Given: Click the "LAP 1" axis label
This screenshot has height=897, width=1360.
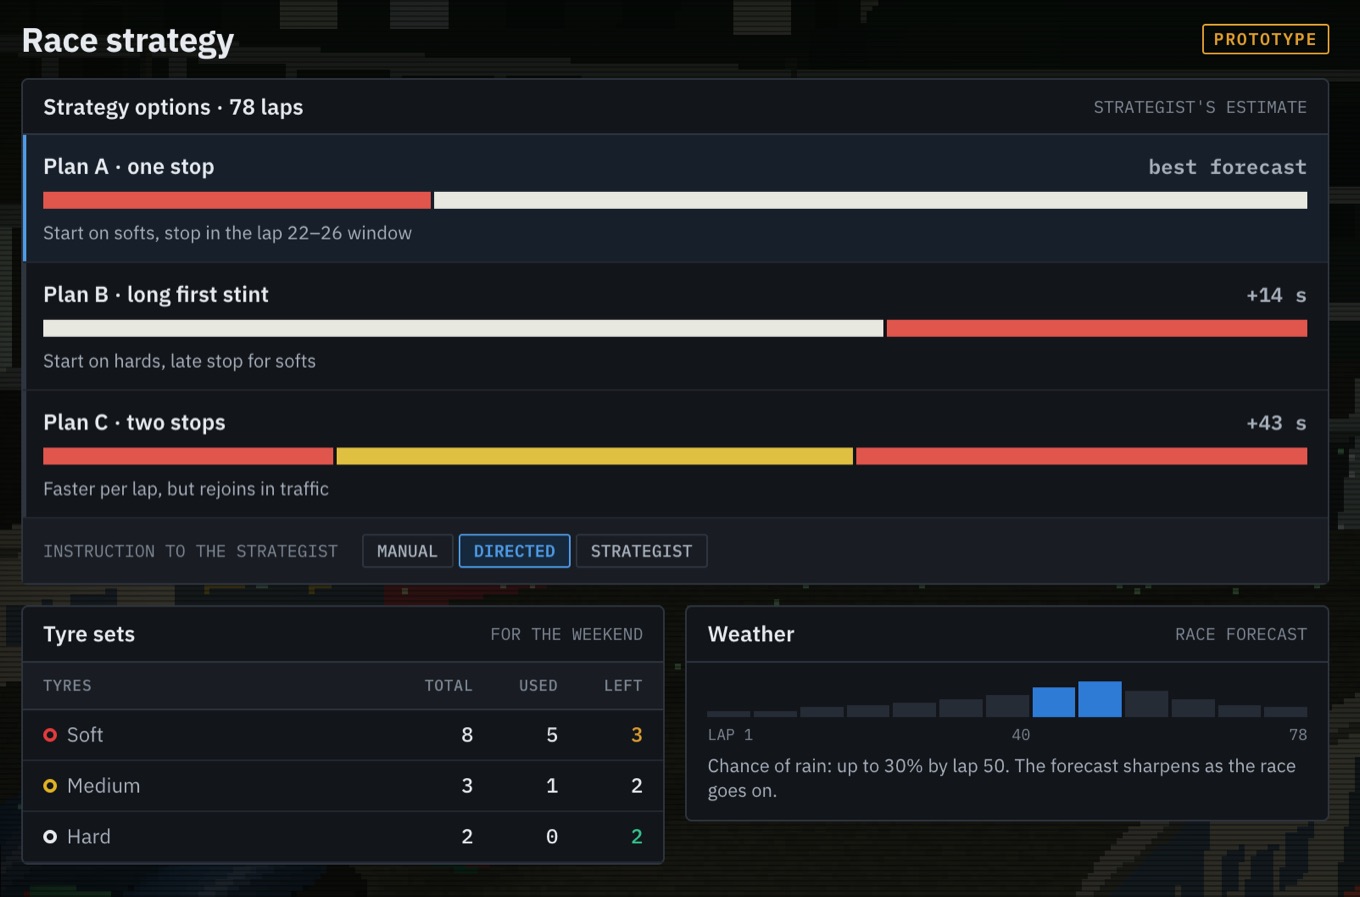Looking at the screenshot, I should coord(730,735).
